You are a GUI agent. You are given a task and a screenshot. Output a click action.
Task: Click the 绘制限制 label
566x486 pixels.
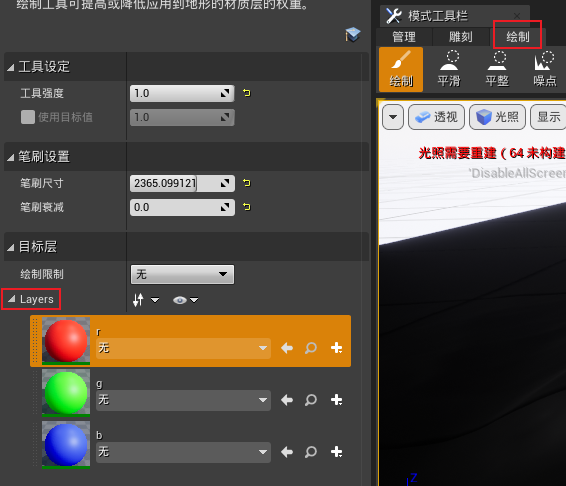42,274
